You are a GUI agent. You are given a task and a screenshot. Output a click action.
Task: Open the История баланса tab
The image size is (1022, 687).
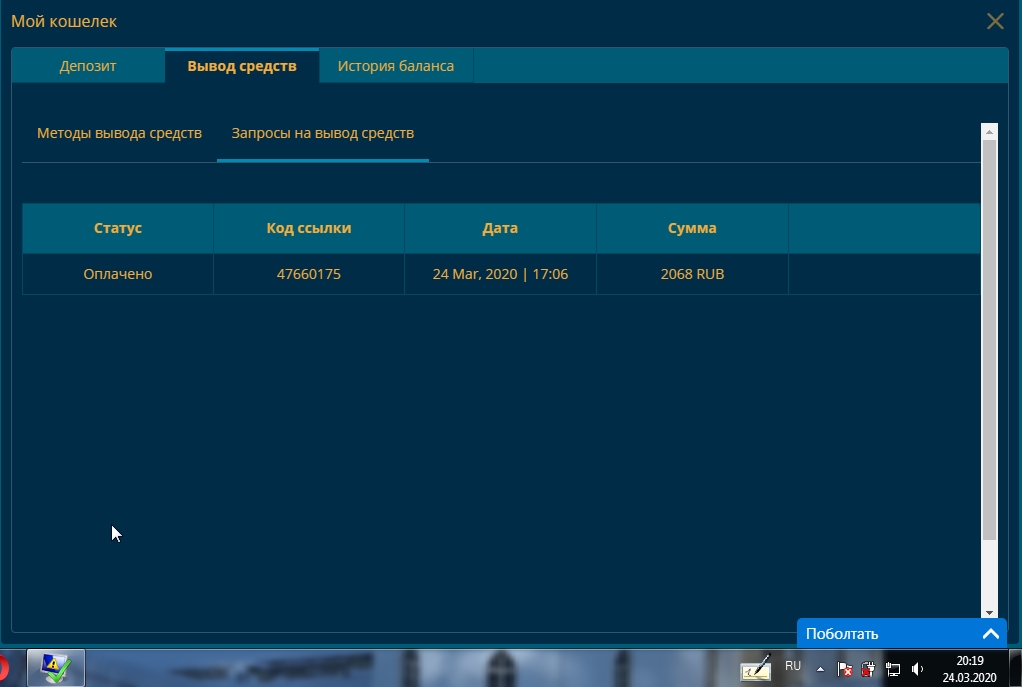pyautogui.click(x=395, y=66)
